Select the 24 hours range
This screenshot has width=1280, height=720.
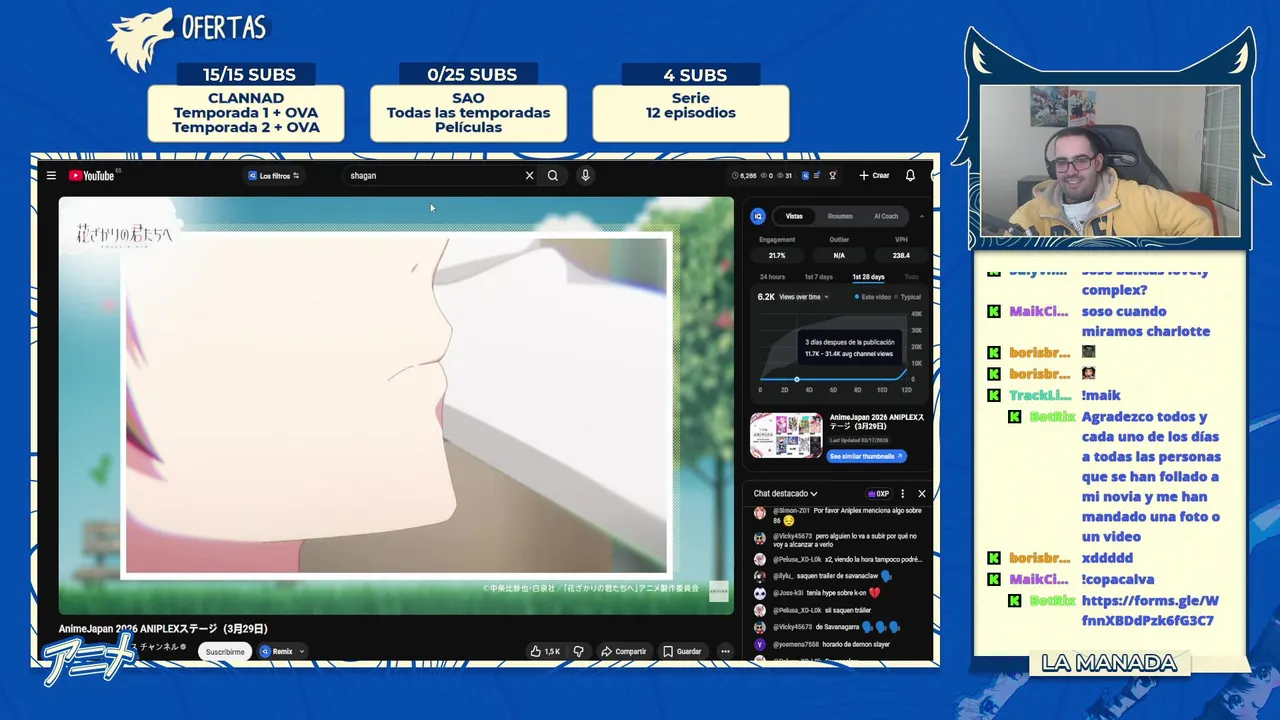pos(772,277)
